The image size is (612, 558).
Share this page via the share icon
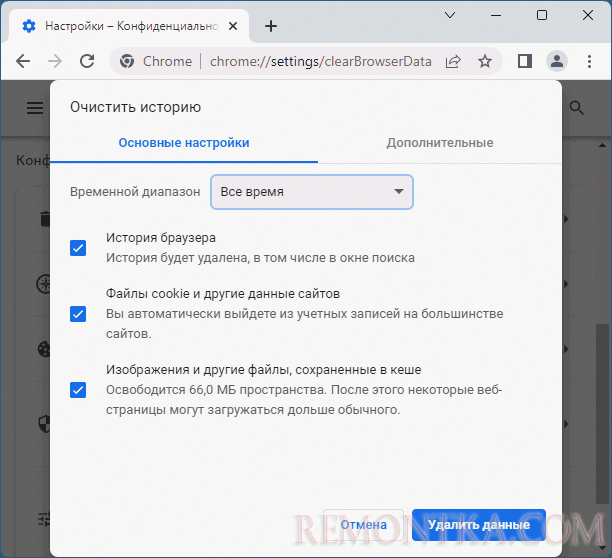[453, 61]
